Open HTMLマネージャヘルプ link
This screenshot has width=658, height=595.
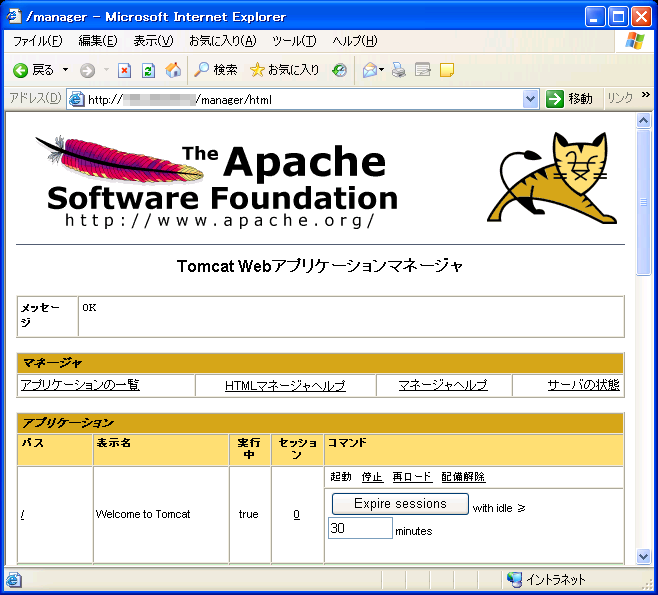285,385
